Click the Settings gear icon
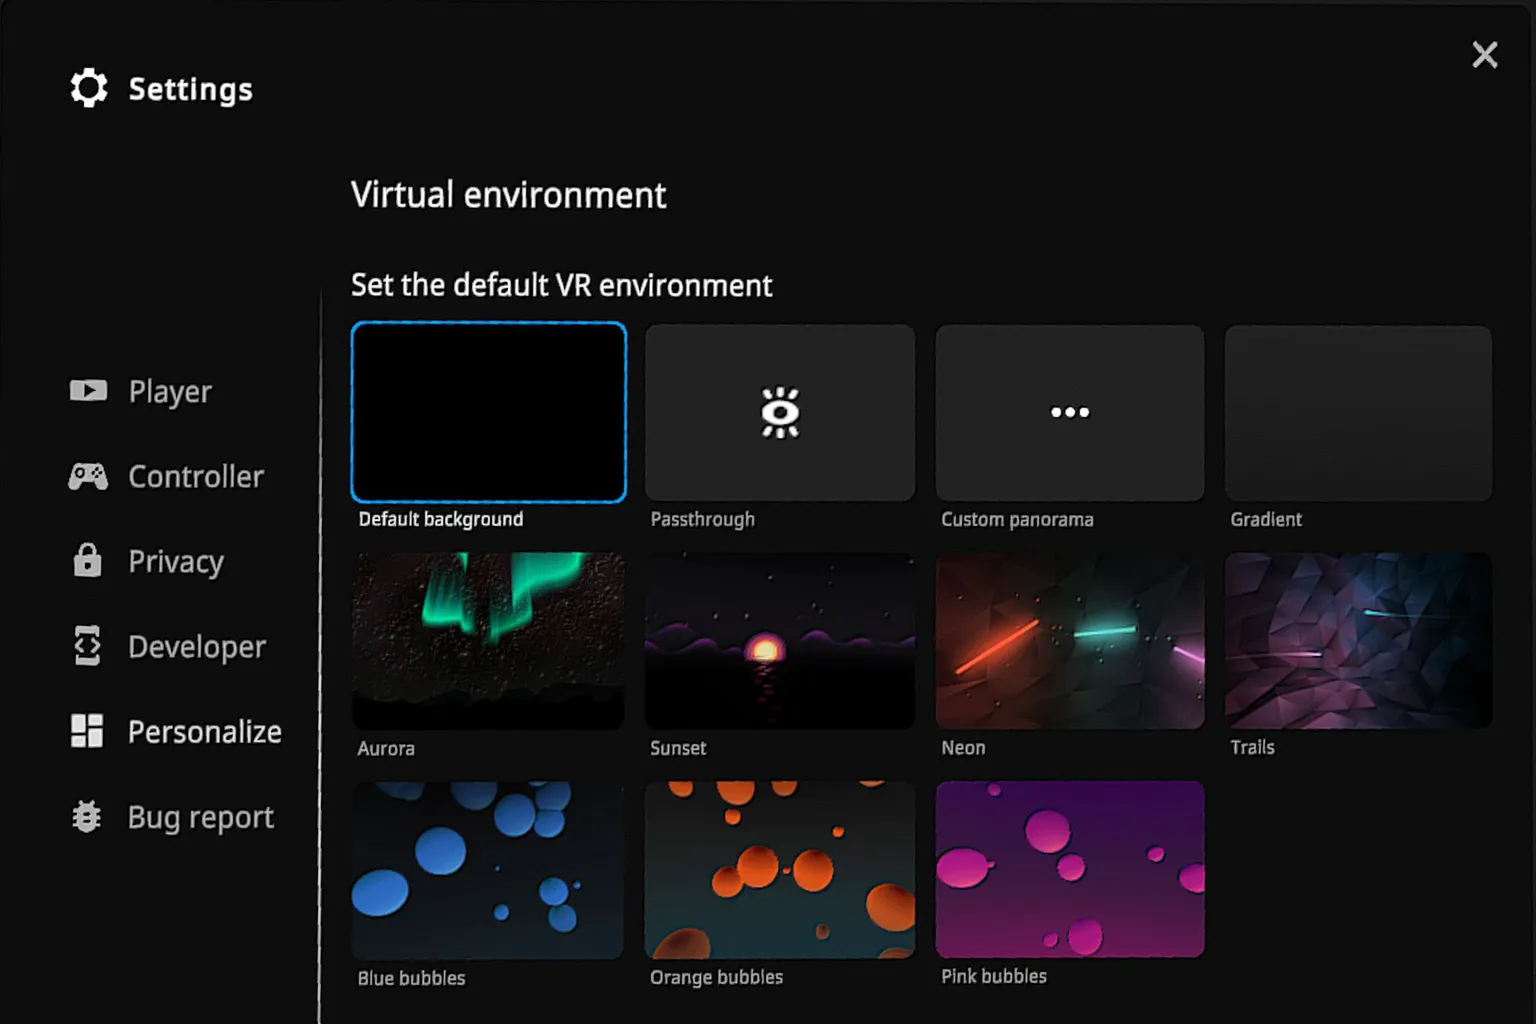Viewport: 1536px width, 1024px height. [89, 88]
